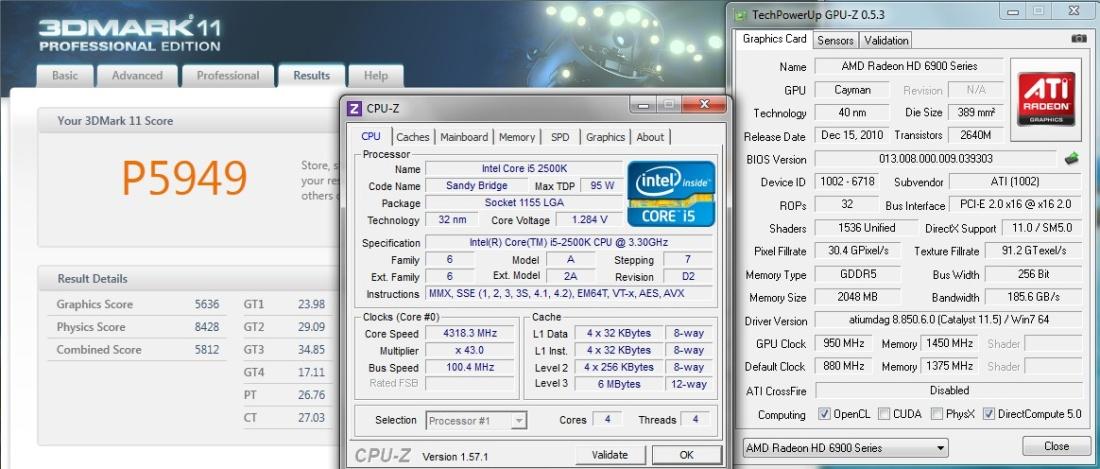Click the CPU-Z Code Name Sandy Bridge field
This screenshot has height=469, width=1100.
click(x=477, y=186)
